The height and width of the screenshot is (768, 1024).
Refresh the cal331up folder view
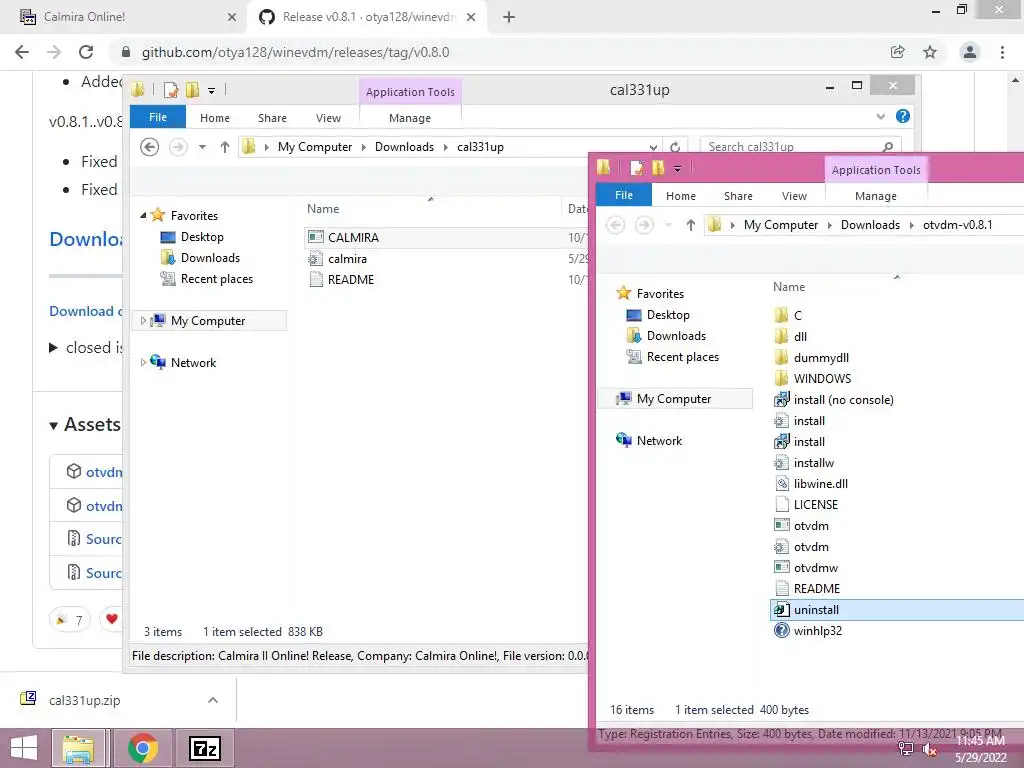(675, 147)
